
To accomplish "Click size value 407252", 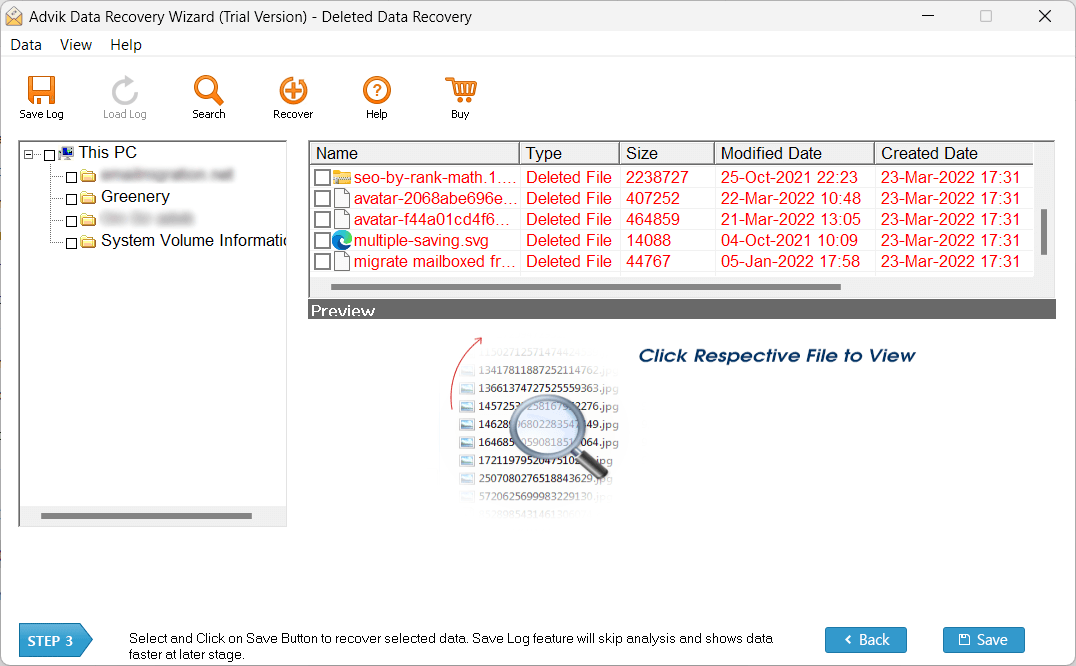I will click(653, 199).
